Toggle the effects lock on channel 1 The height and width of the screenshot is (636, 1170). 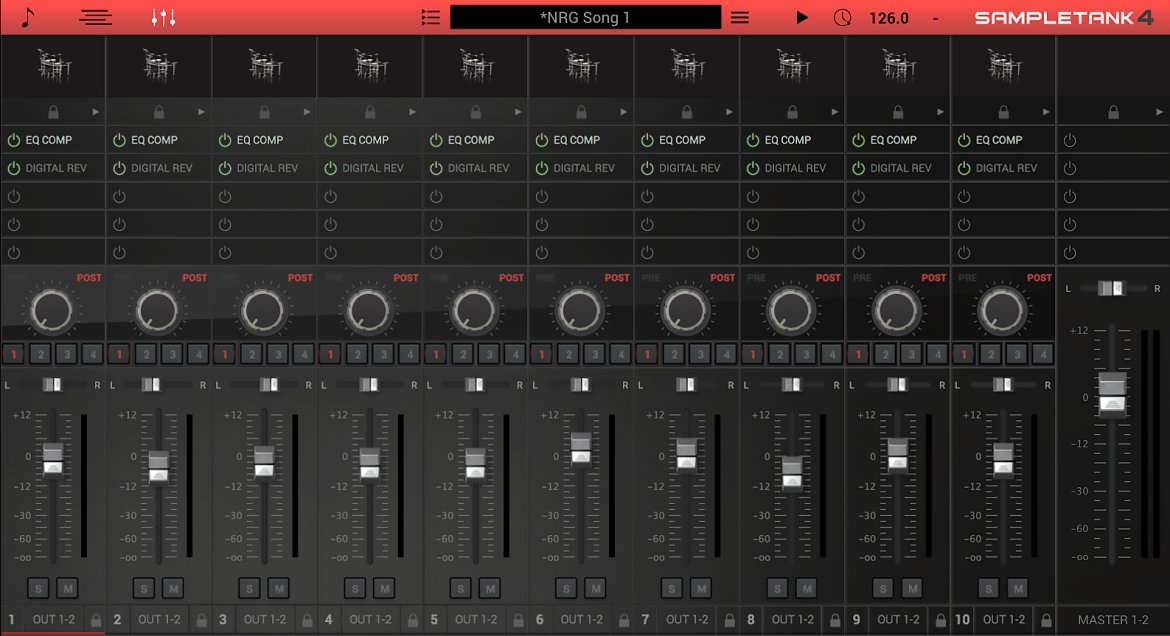[54, 112]
